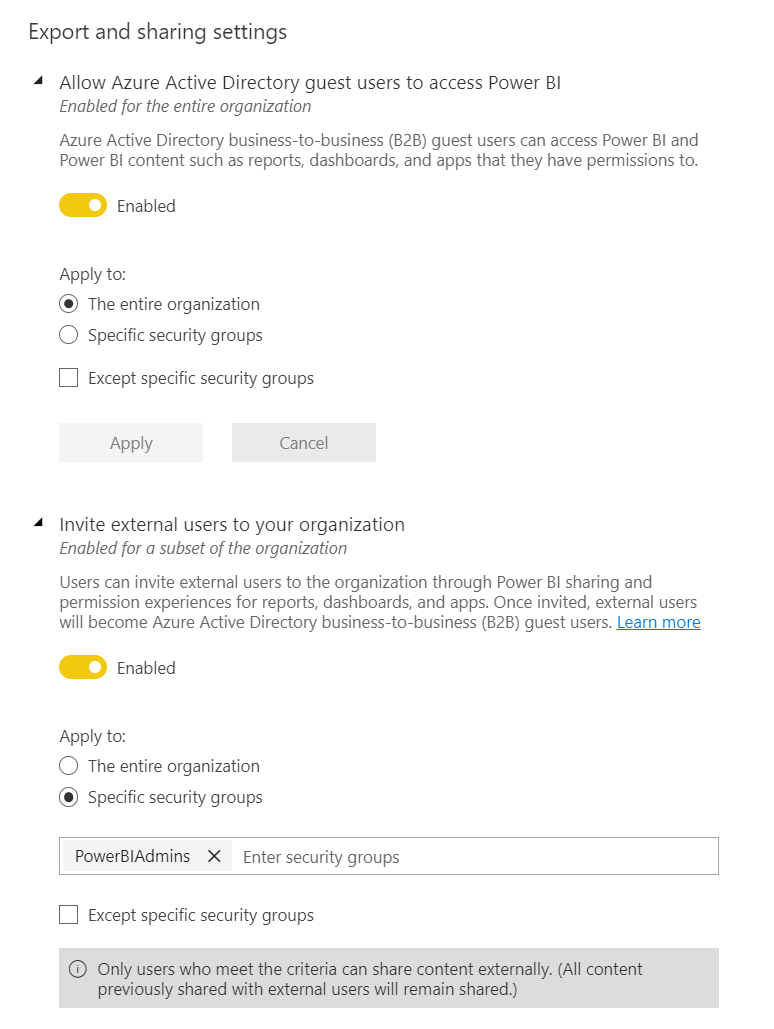Open the Learn more link
Viewport: 774px width, 1029px height.
click(x=658, y=622)
